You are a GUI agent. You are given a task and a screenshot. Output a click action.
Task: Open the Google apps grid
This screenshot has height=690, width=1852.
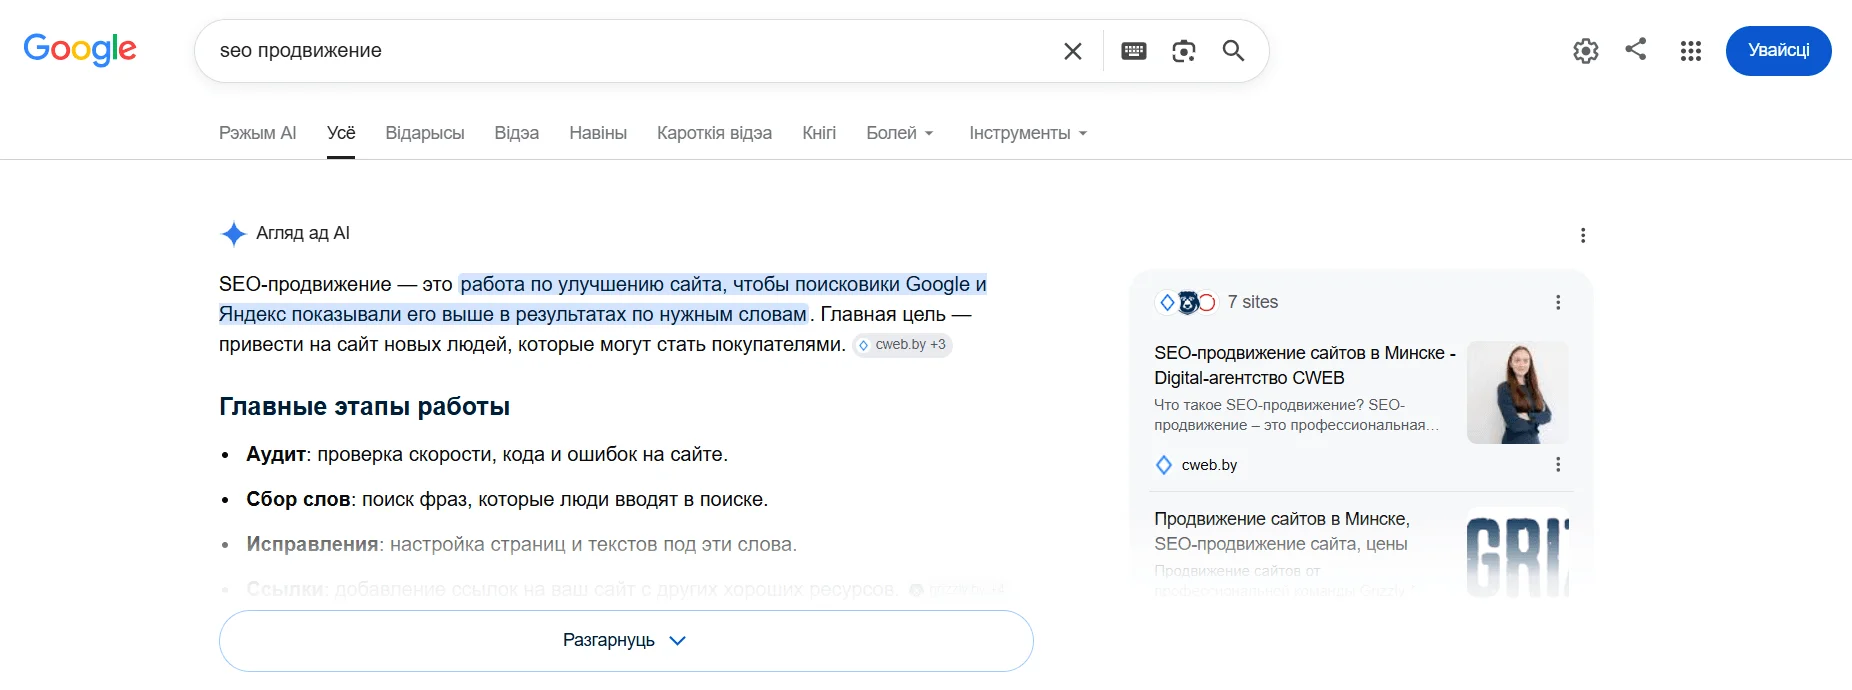coord(1691,51)
